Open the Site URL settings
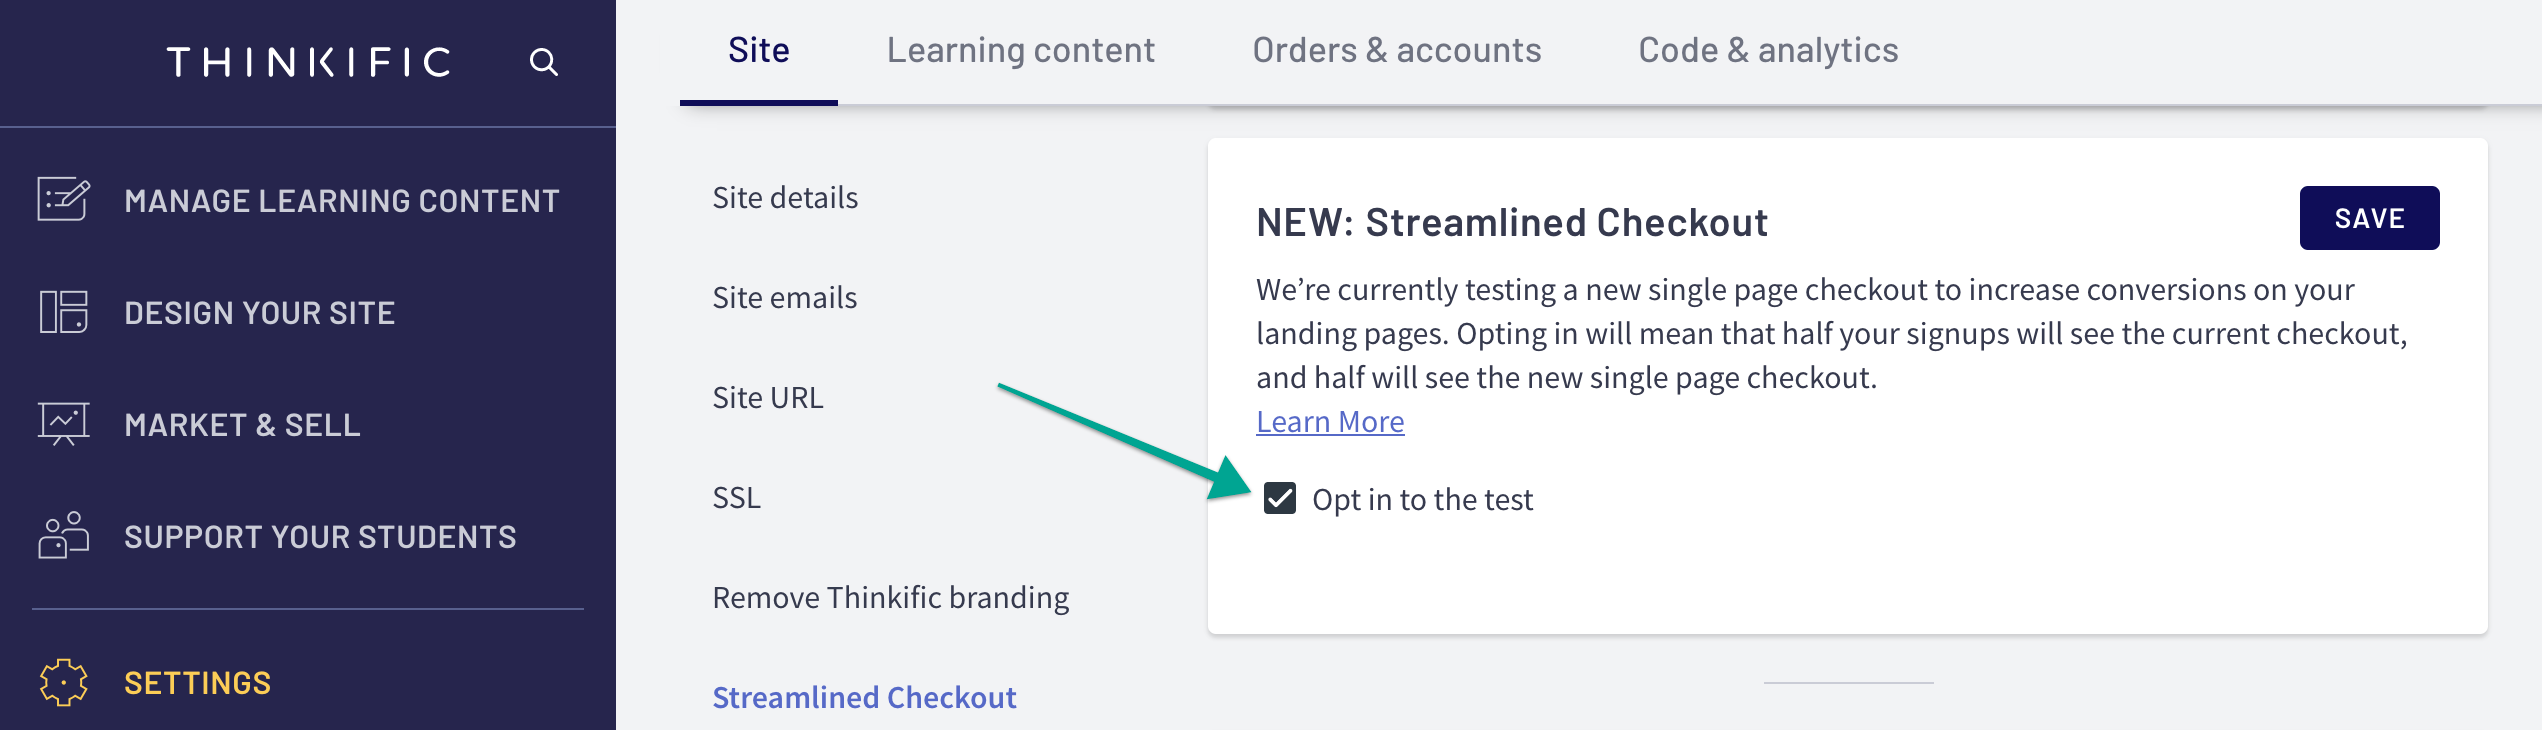 tap(768, 398)
